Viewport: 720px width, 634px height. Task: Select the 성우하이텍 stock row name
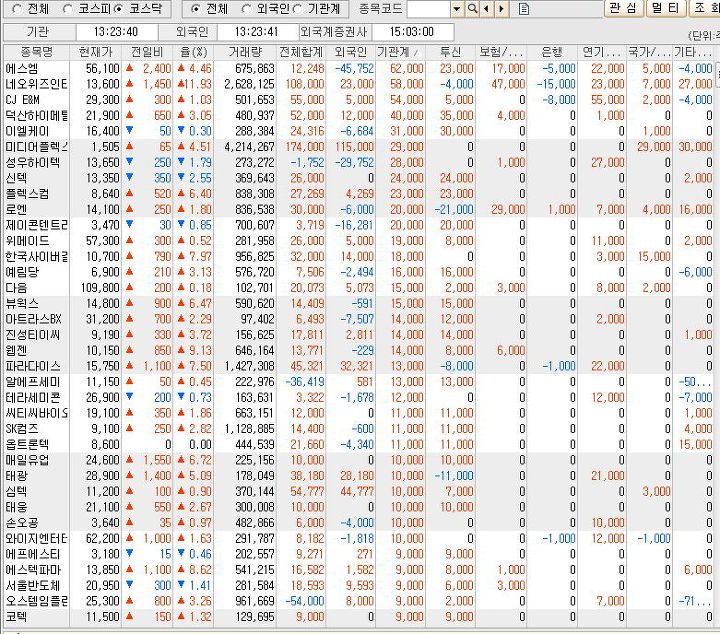[33, 163]
